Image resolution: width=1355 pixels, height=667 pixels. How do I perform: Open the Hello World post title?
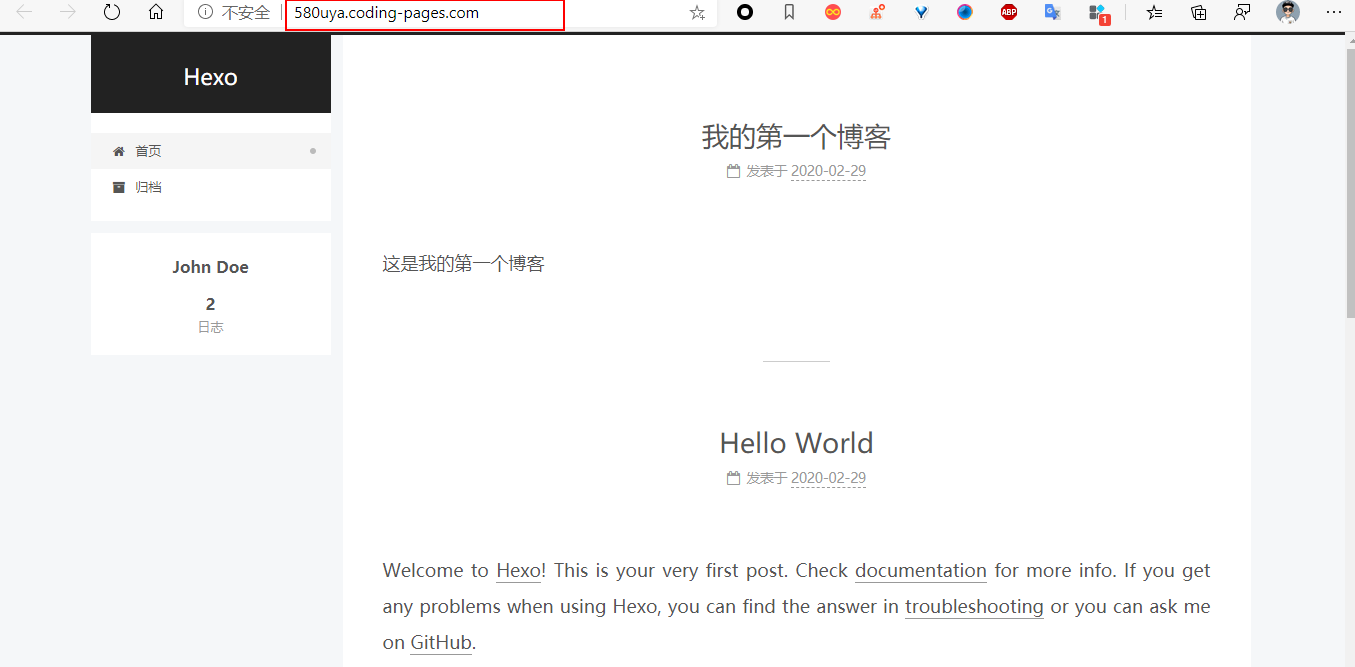pos(796,443)
